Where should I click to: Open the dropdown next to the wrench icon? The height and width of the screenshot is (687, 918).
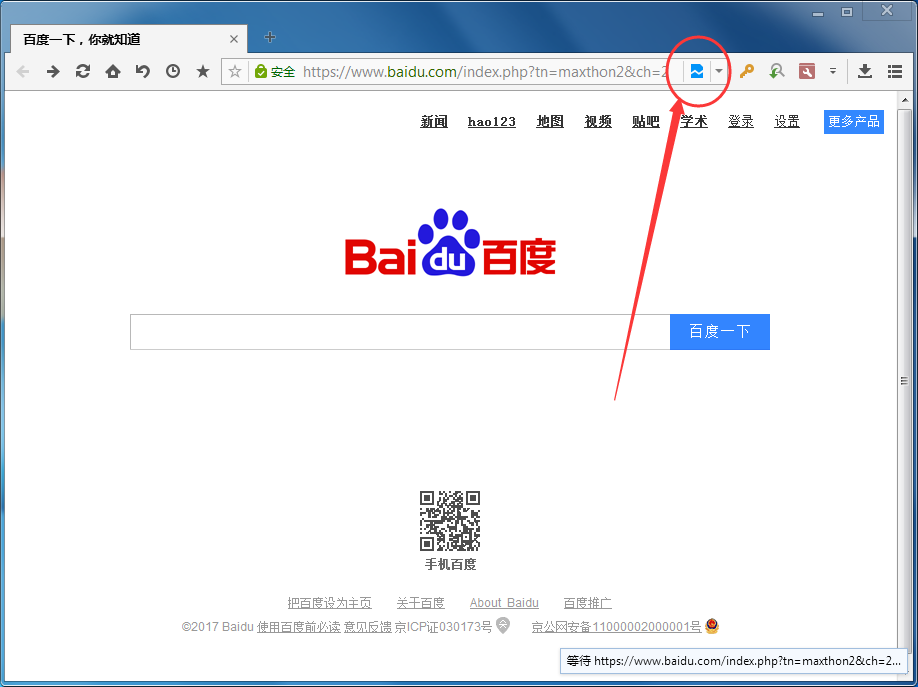(833, 71)
